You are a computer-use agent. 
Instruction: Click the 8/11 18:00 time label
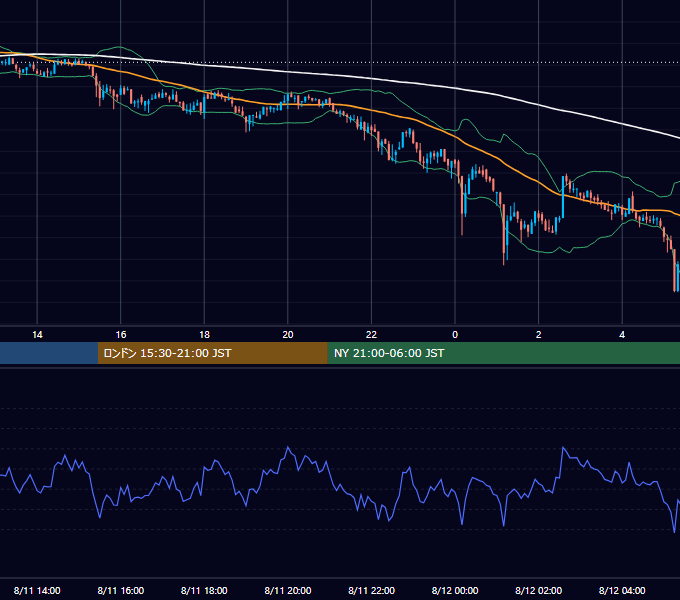[204, 590]
